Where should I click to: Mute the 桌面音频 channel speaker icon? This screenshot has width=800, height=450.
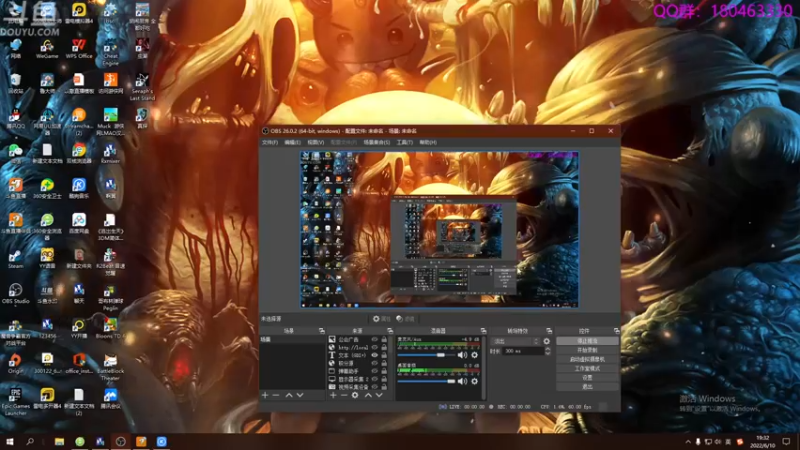tap(462, 381)
